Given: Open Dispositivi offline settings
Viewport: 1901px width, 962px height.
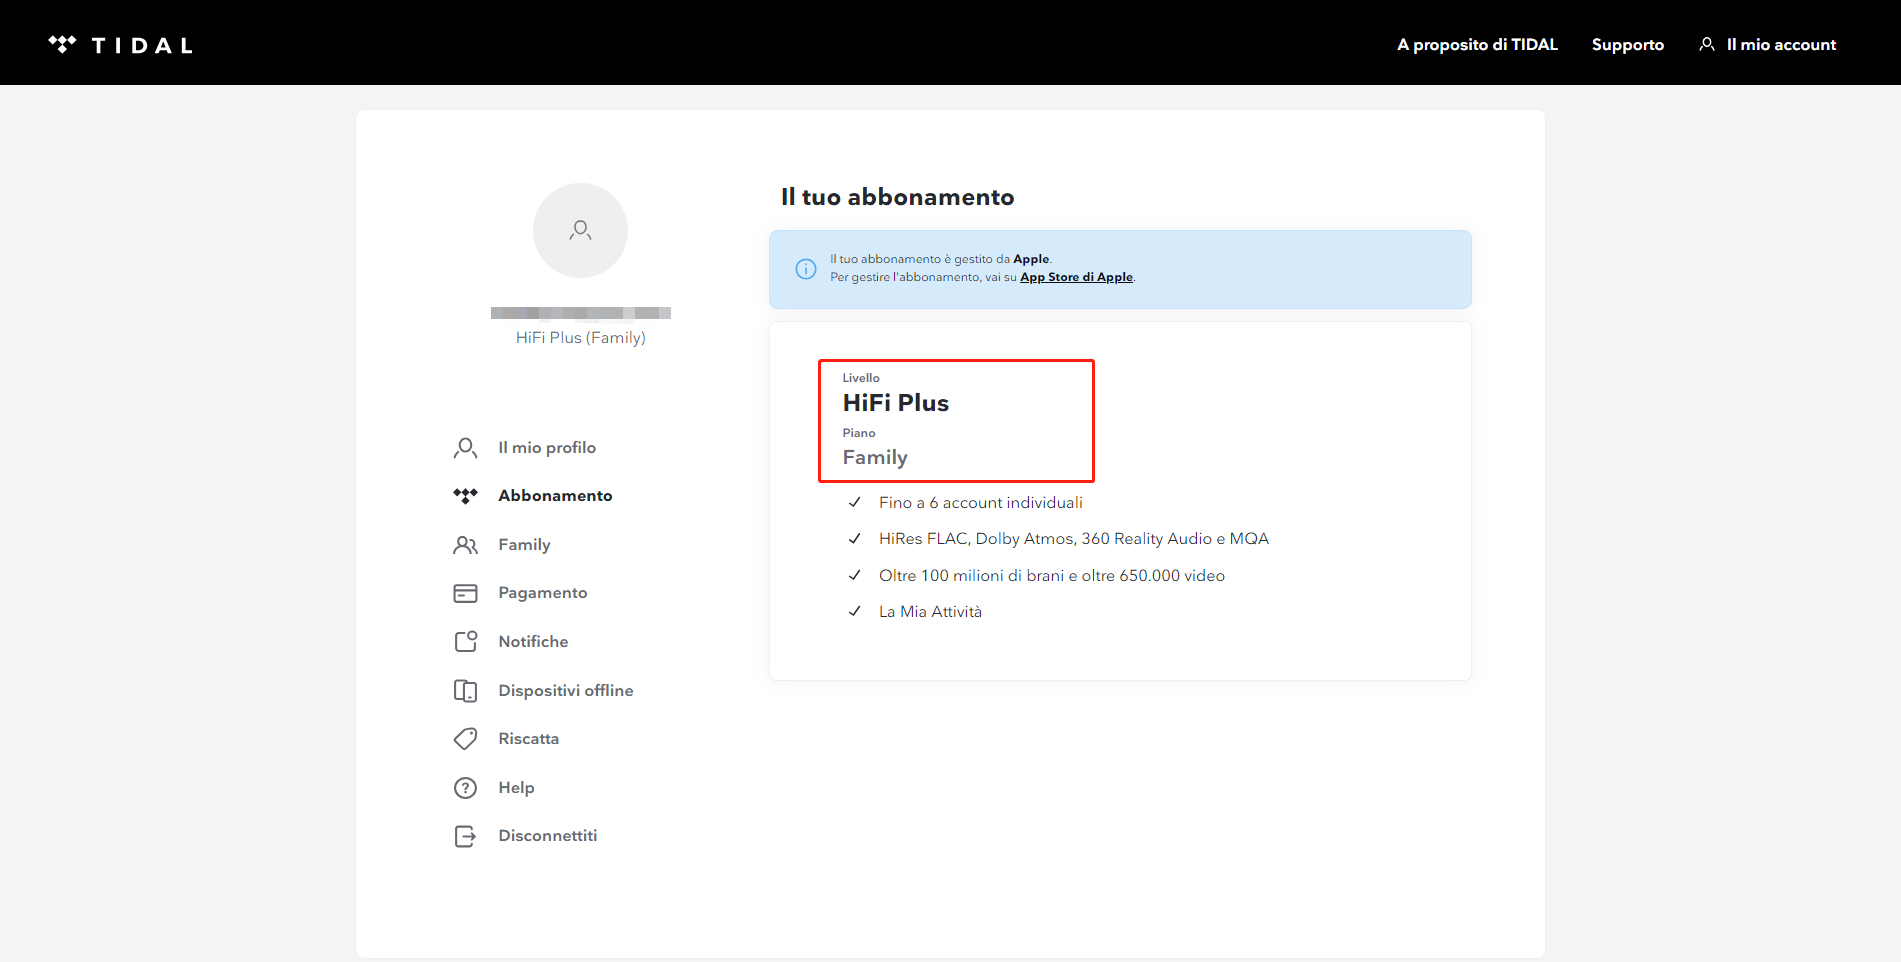Looking at the screenshot, I should 566,691.
